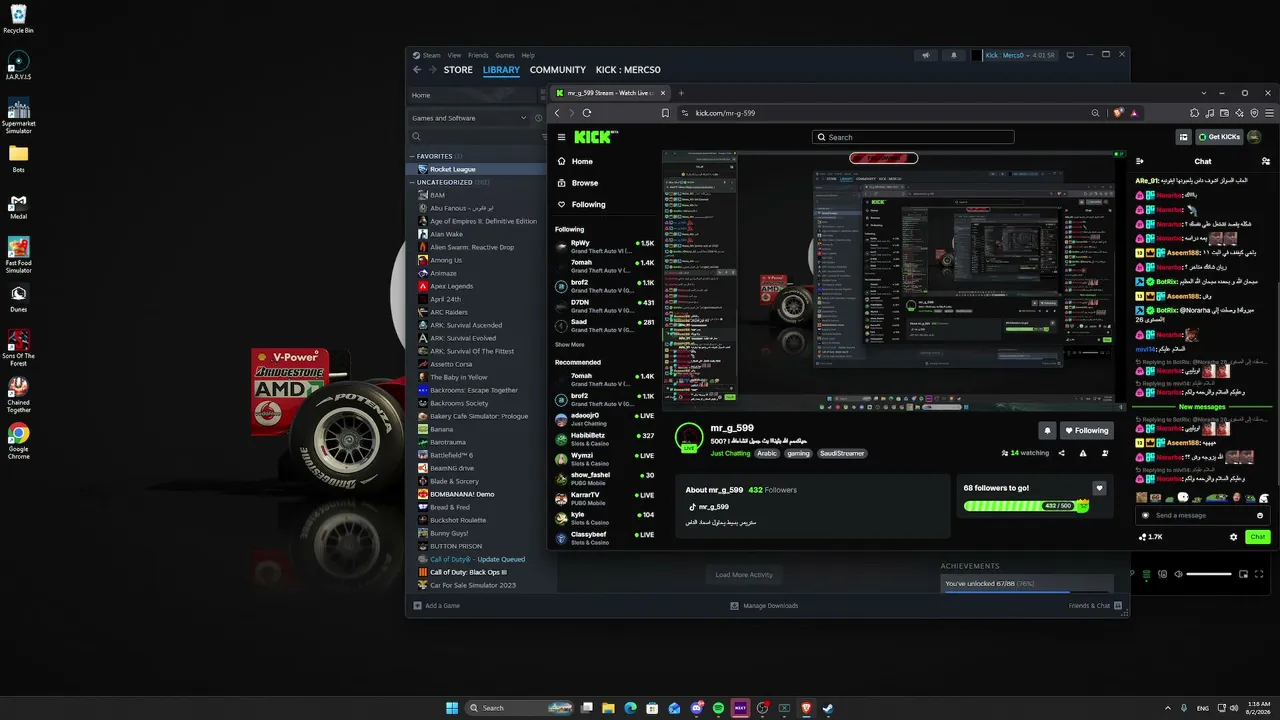
Task: Open the J.A.R.V.I.S desktop shortcut
Action: click(18, 65)
